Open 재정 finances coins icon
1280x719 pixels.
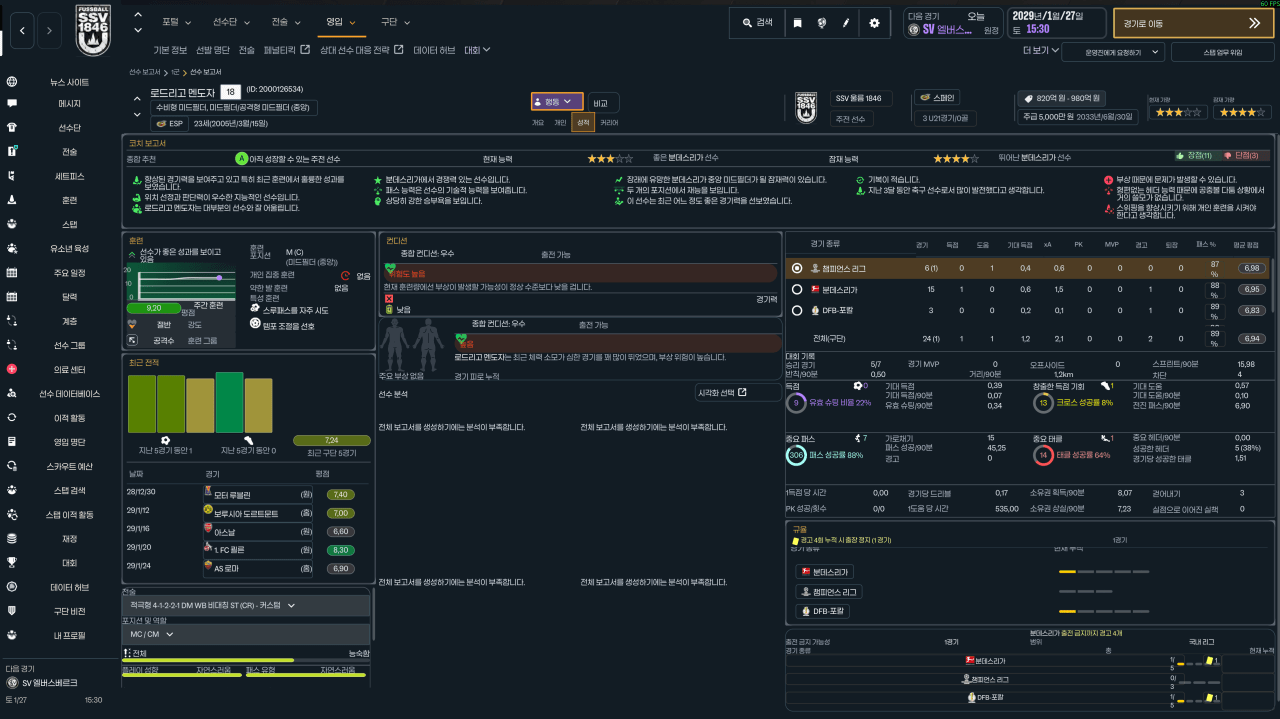12,538
